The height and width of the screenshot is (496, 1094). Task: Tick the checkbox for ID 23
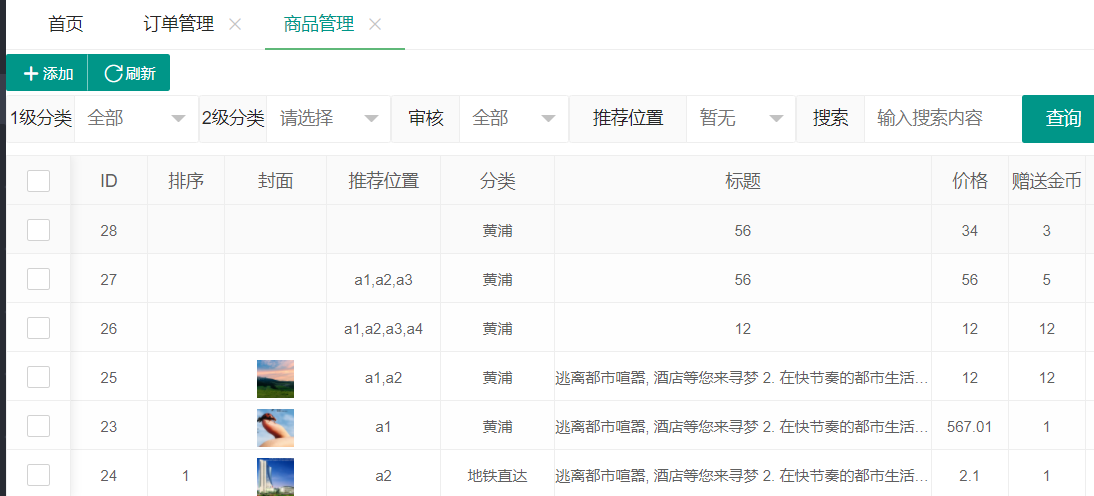[x=38, y=426]
